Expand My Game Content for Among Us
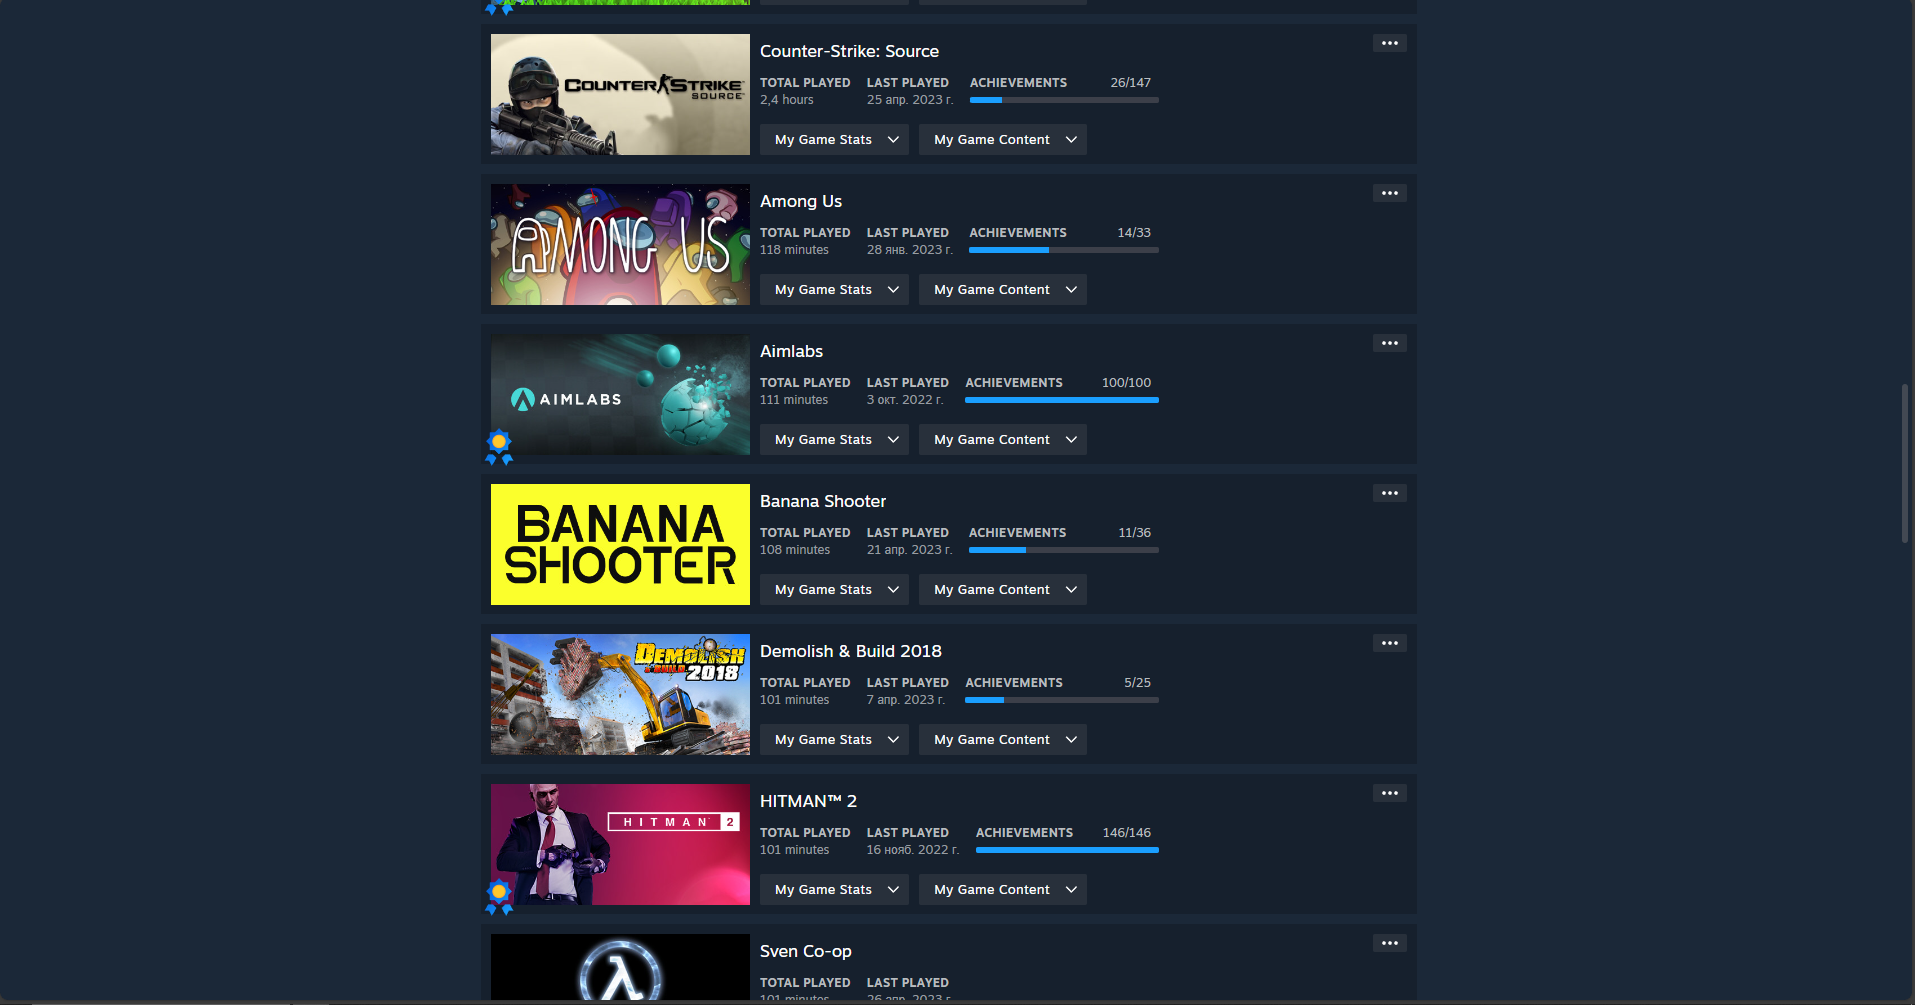This screenshot has height=1005, width=1915. point(1002,290)
